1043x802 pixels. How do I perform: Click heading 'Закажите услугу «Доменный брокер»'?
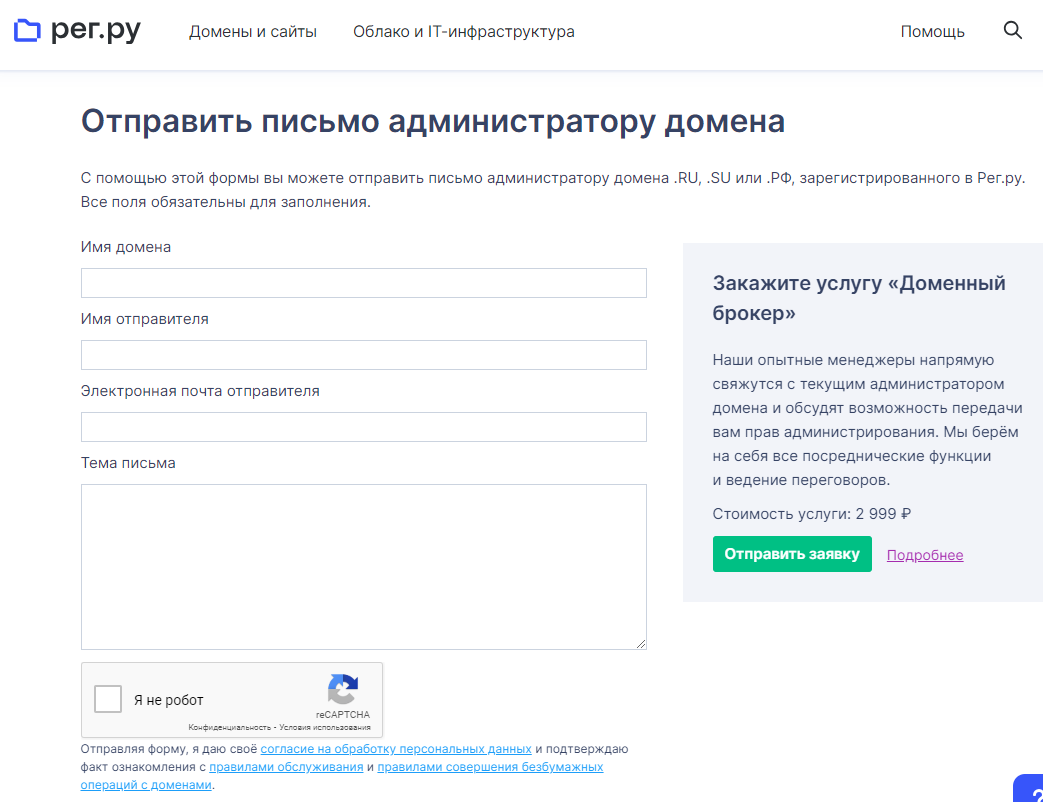tap(859, 298)
